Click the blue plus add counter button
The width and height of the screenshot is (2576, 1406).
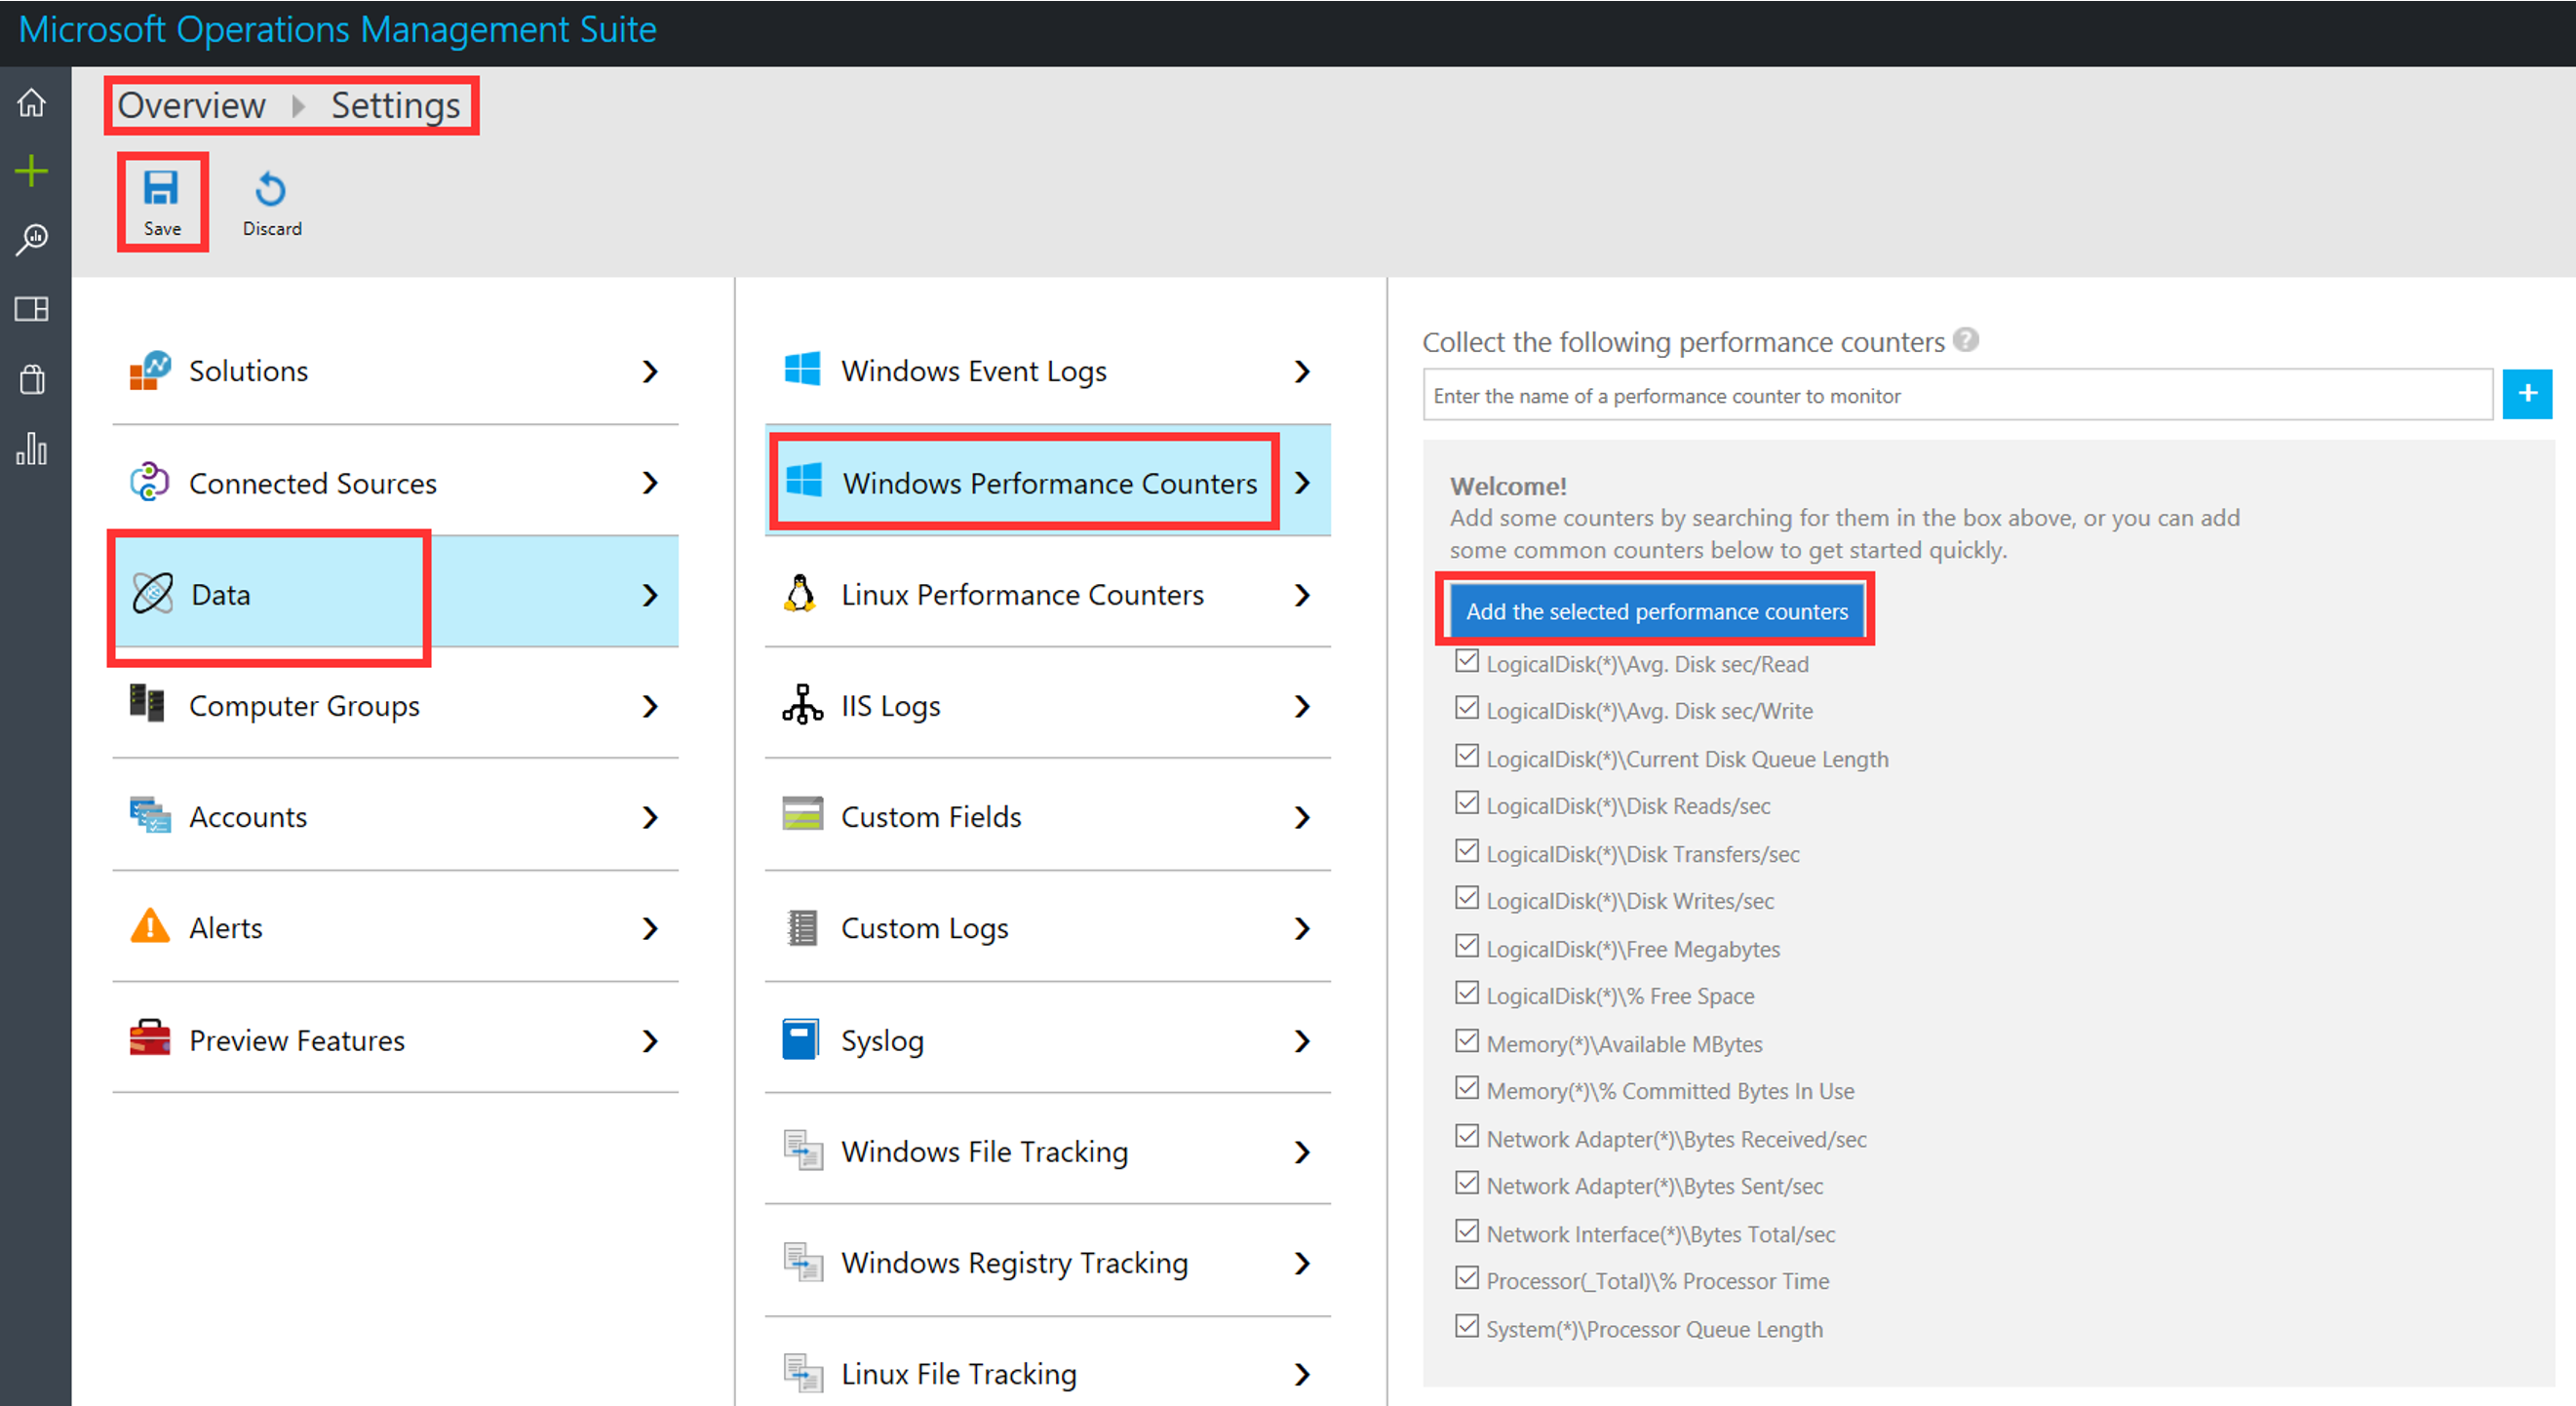(2527, 394)
